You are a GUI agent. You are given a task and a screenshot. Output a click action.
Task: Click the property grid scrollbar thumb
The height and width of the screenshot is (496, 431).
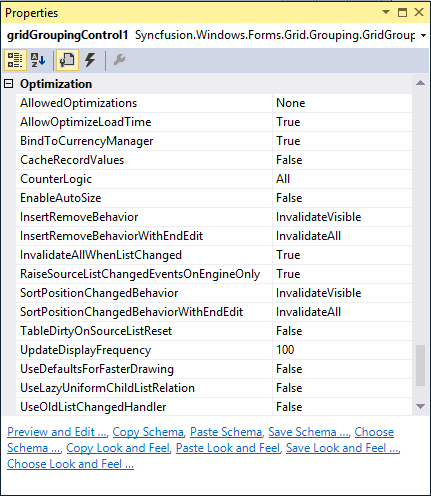point(421,366)
